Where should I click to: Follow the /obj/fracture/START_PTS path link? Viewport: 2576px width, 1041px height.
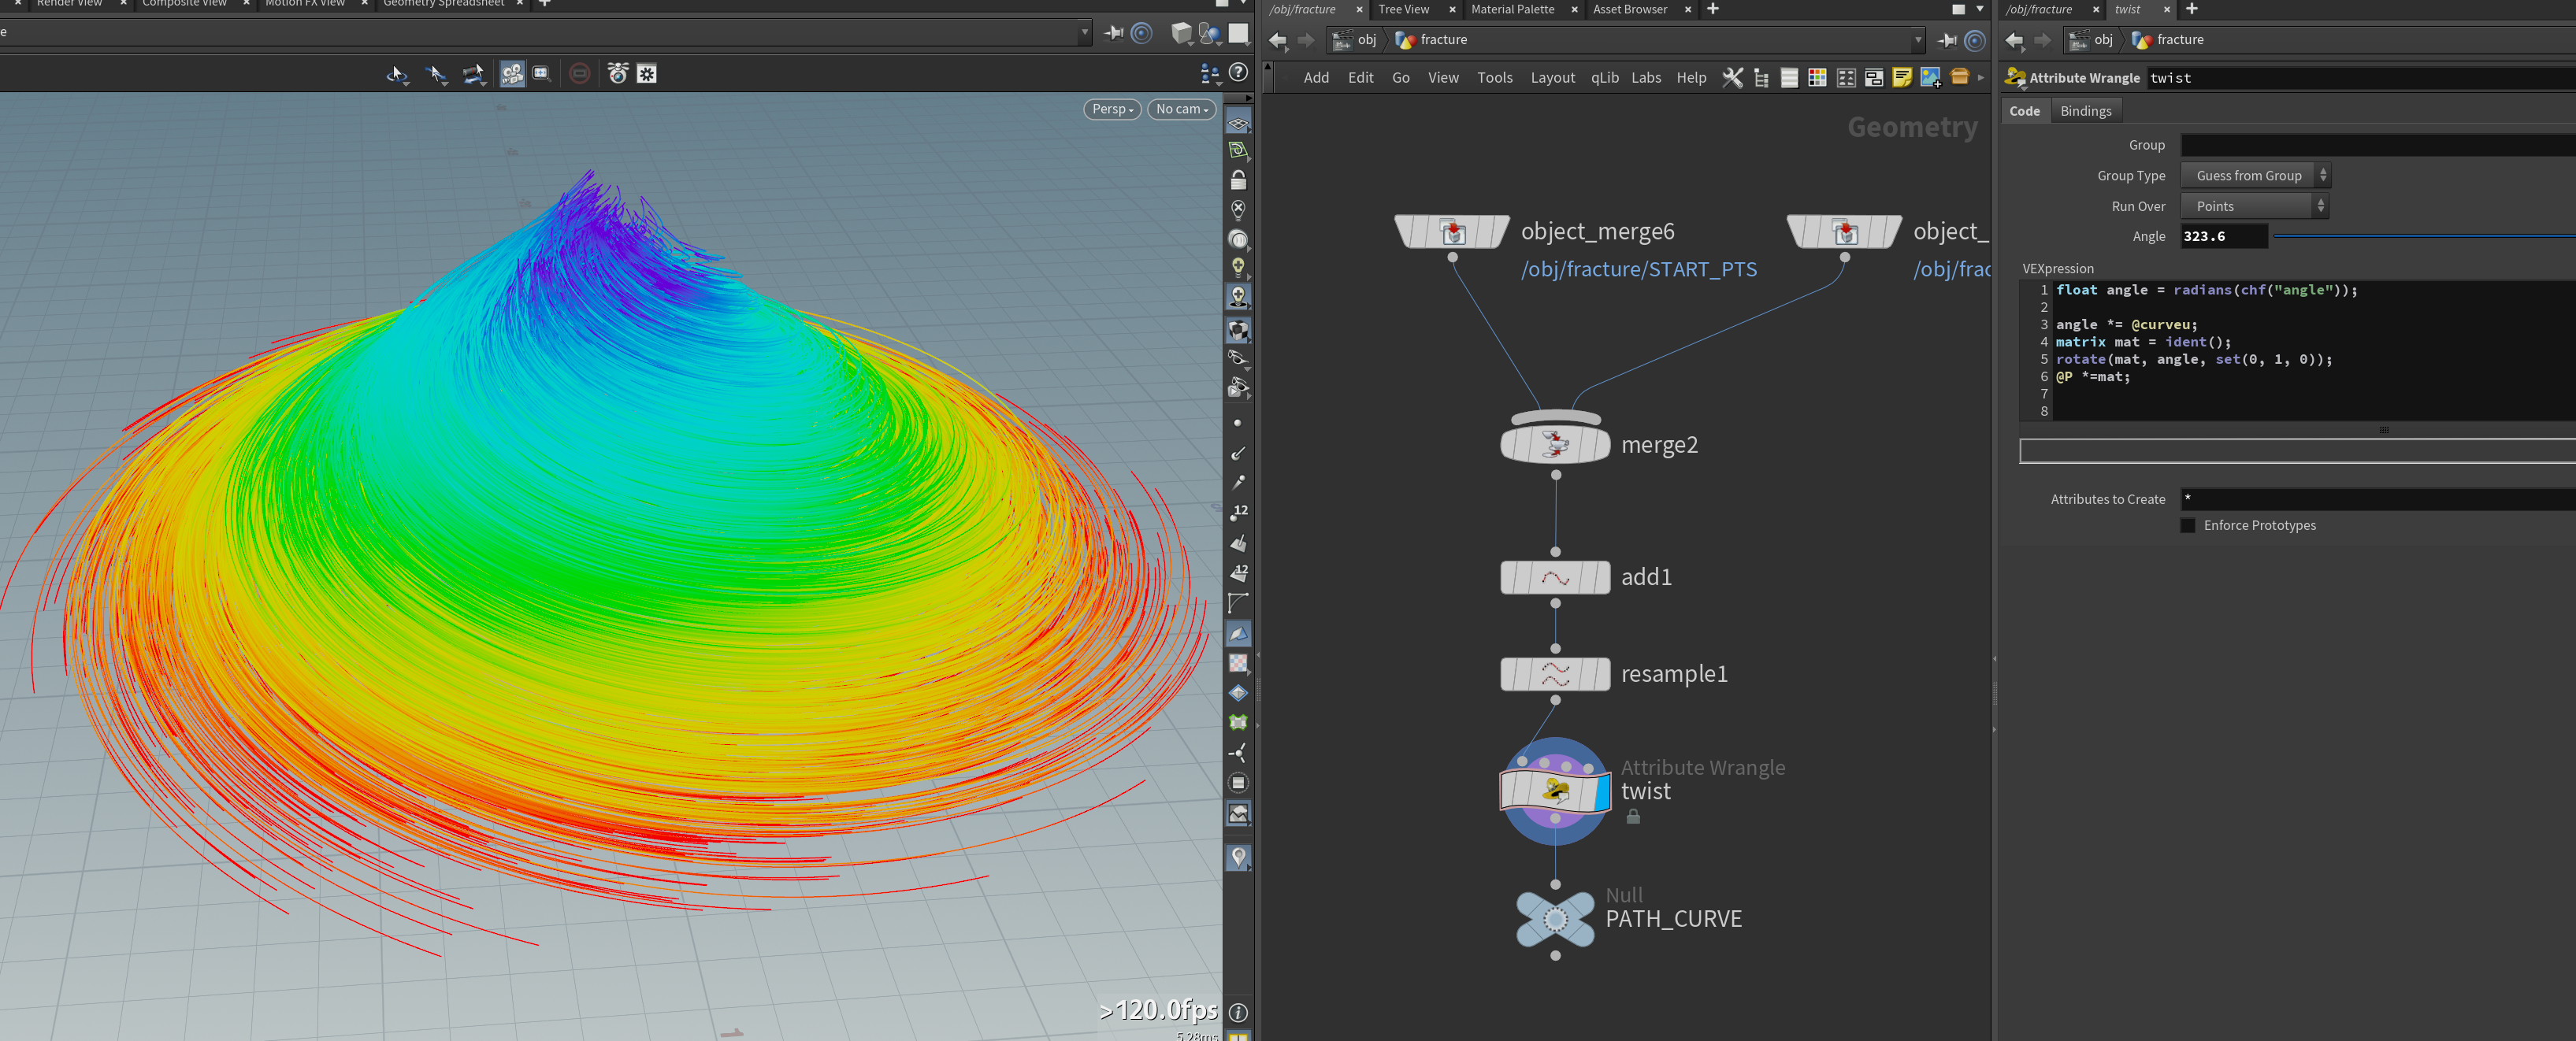tap(1638, 269)
